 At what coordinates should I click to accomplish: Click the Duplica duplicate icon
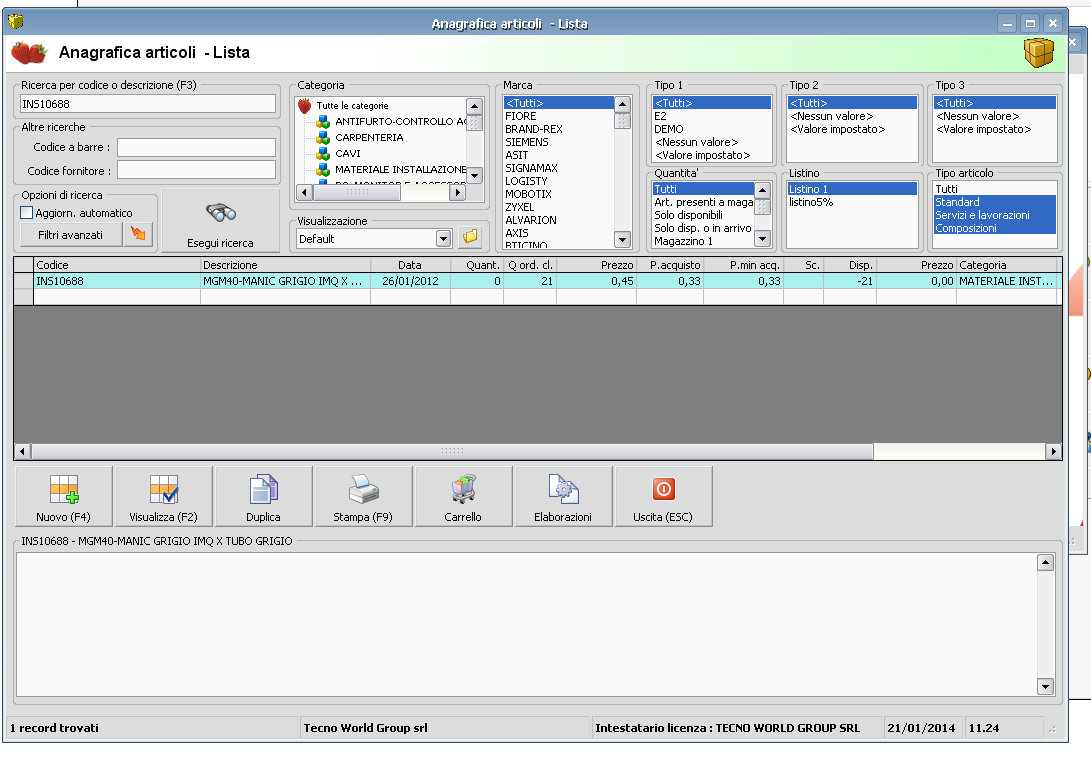tap(263, 490)
